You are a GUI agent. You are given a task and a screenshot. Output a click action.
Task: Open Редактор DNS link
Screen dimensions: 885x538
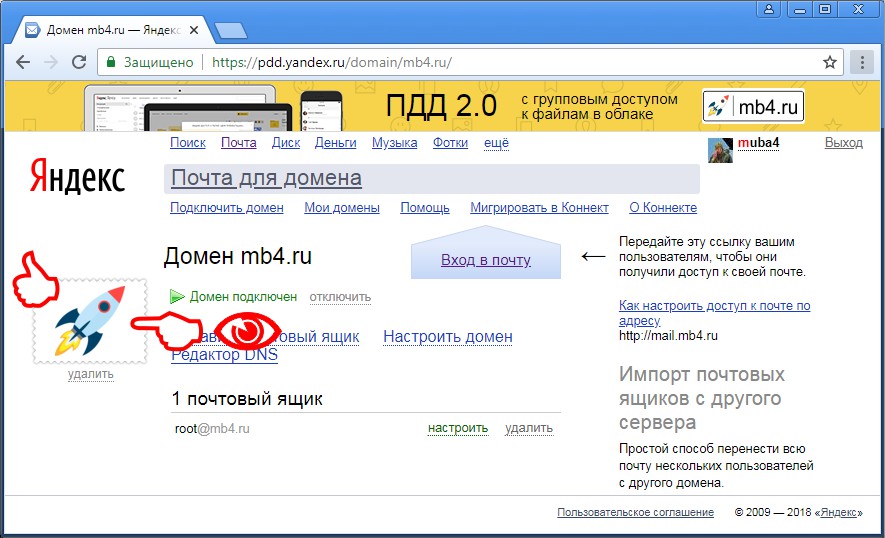pyautogui.click(x=224, y=355)
